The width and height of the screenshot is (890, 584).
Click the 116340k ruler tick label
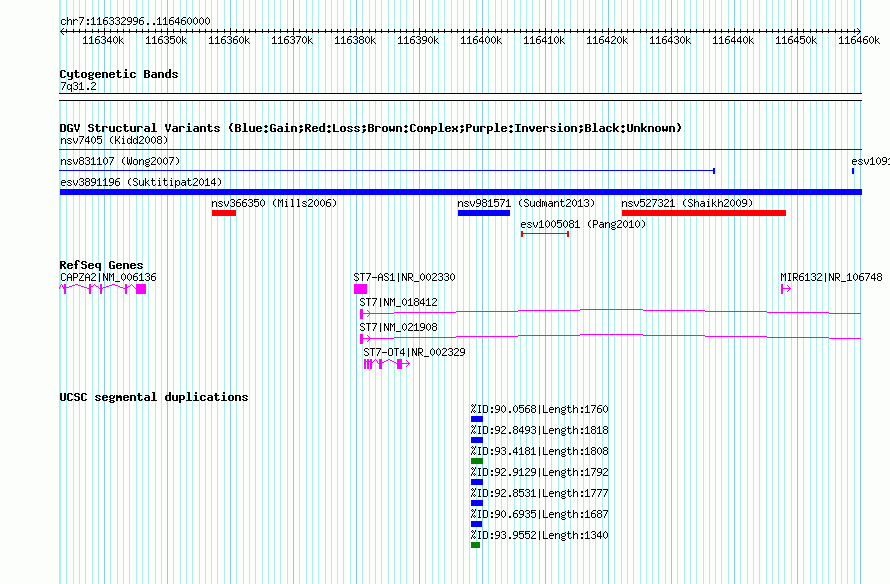[x=103, y=41]
